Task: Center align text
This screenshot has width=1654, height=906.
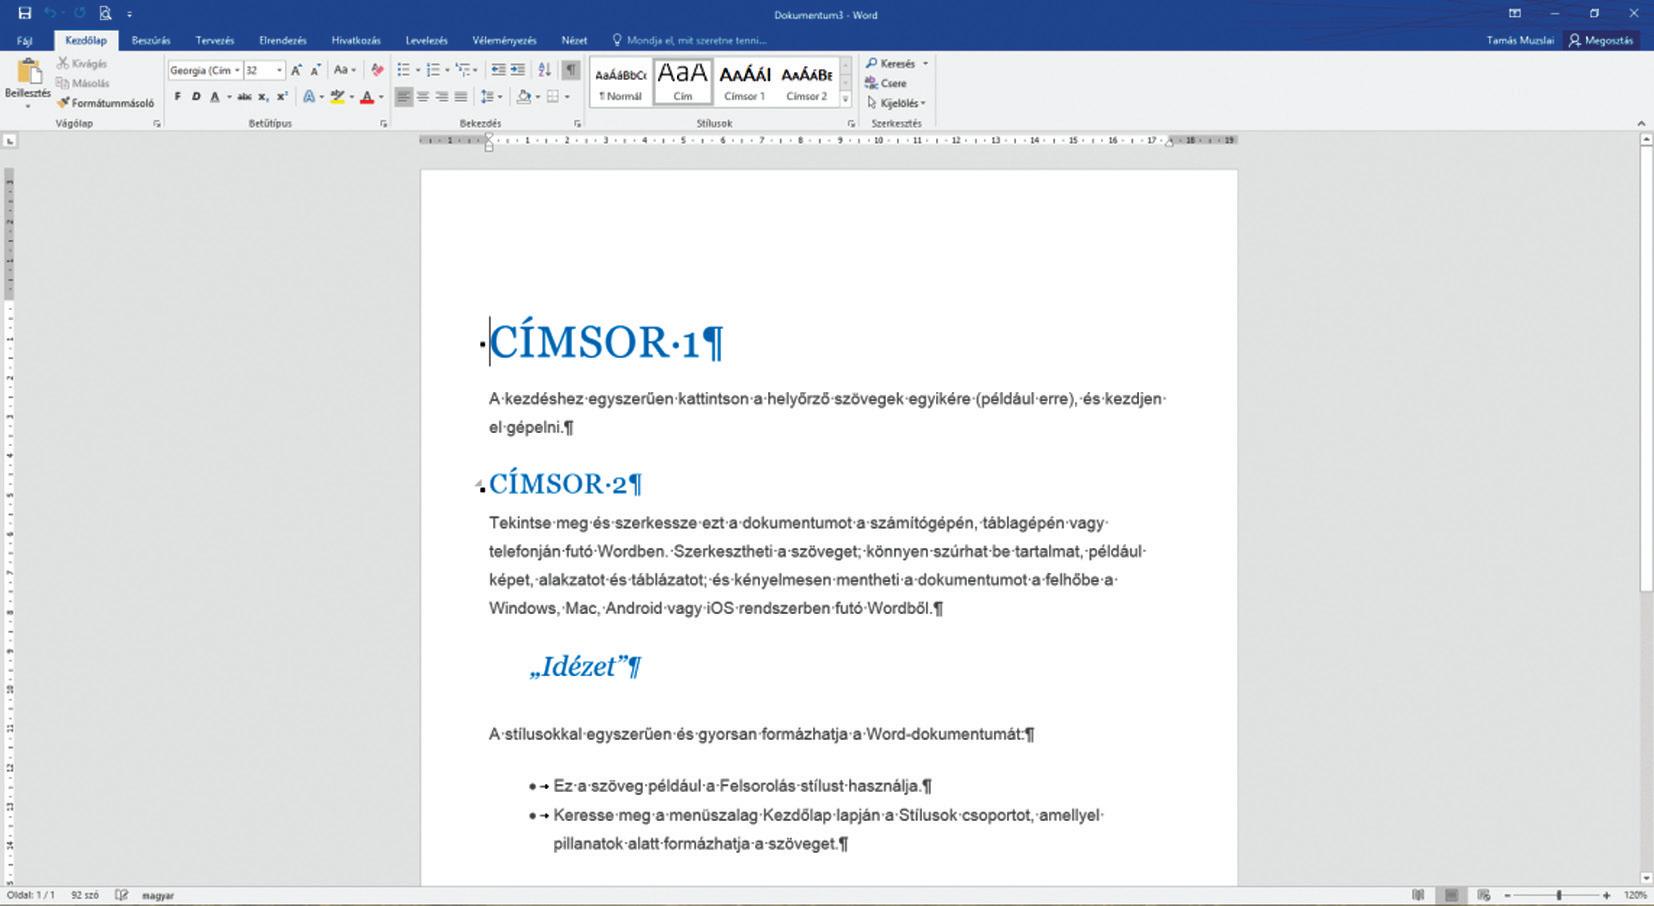Action: click(x=422, y=97)
